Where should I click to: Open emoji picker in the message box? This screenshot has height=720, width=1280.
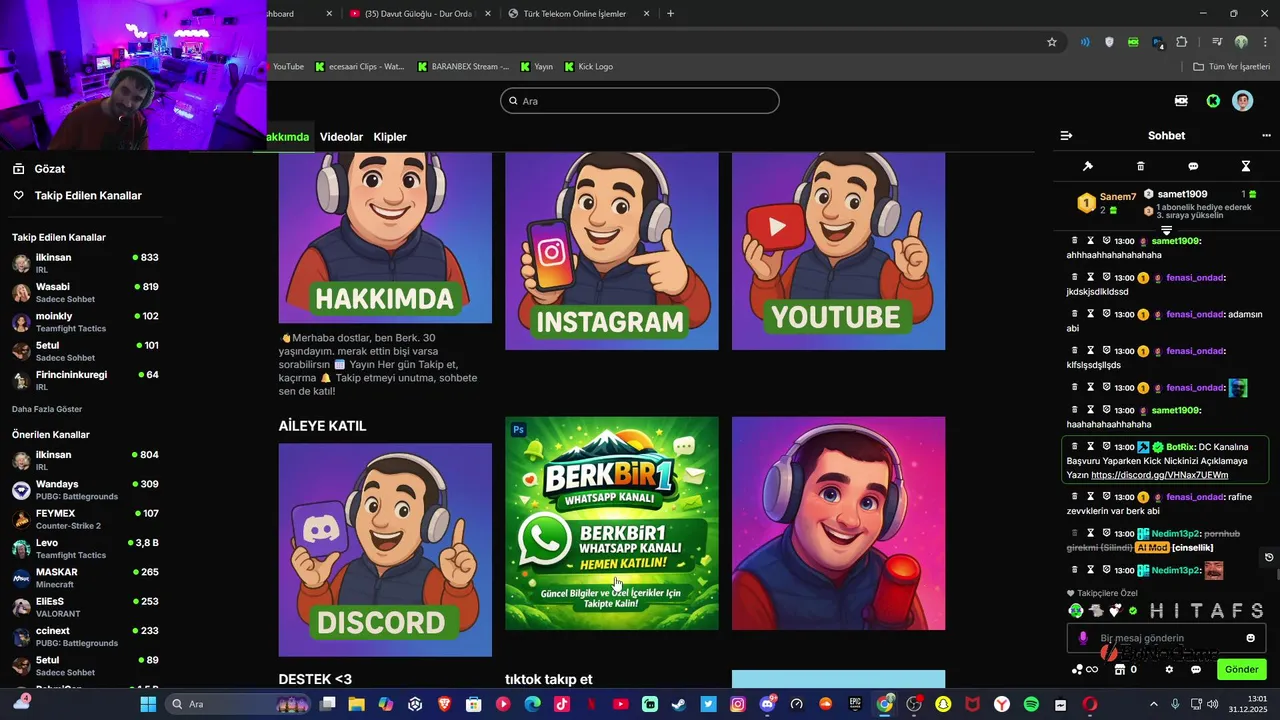click(x=1250, y=638)
